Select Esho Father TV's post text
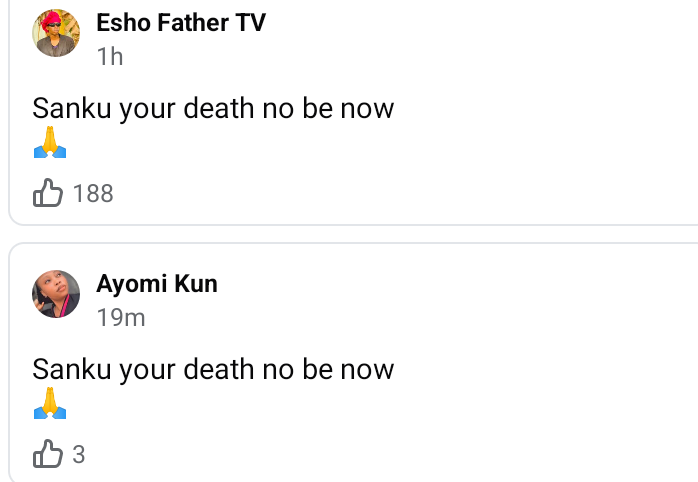Screen dimensions: 698x482 pyautogui.click(x=213, y=108)
